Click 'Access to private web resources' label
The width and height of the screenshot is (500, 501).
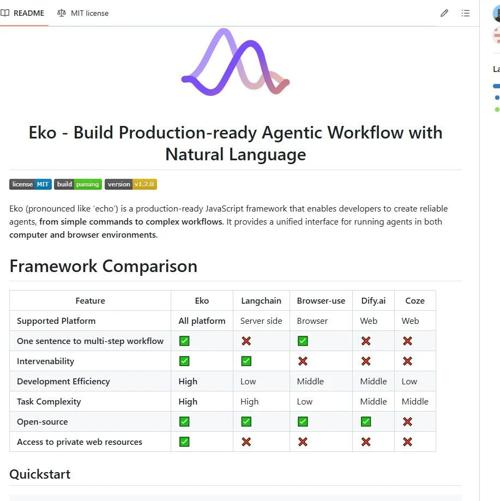point(79,442)
